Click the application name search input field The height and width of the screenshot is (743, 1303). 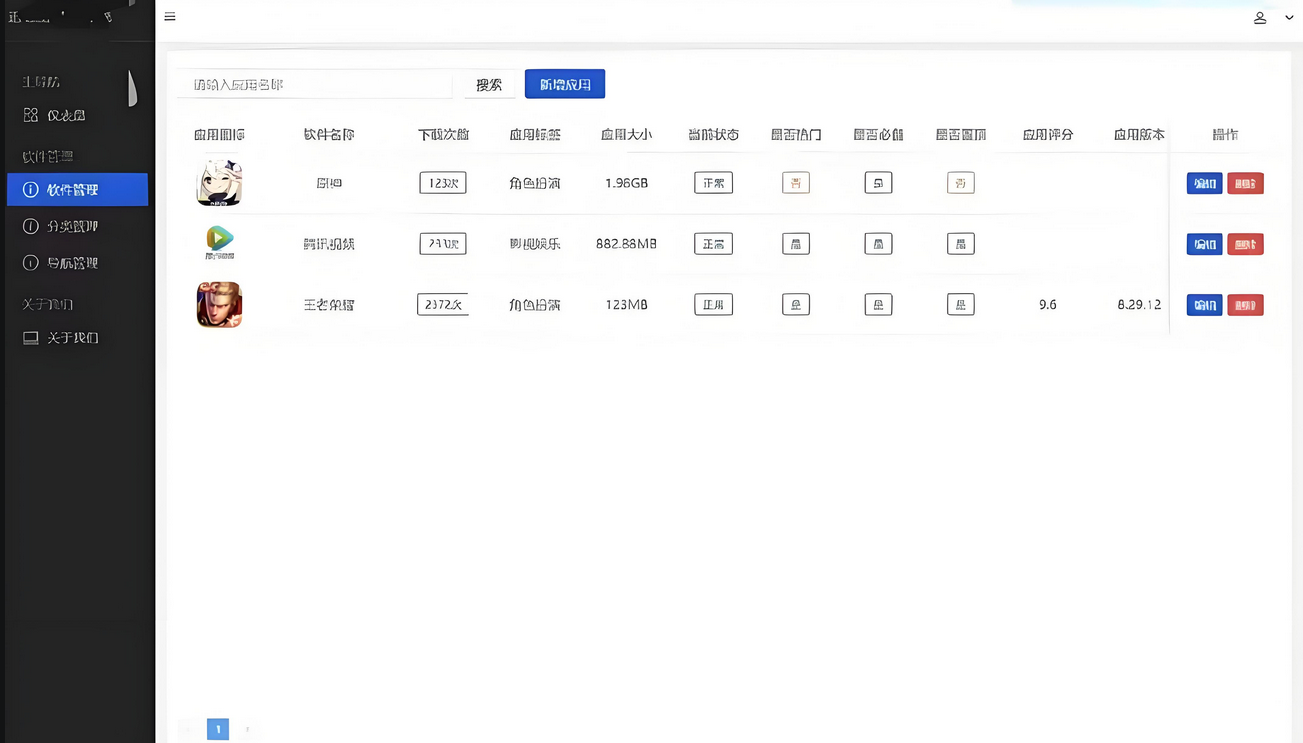(314, 84)
